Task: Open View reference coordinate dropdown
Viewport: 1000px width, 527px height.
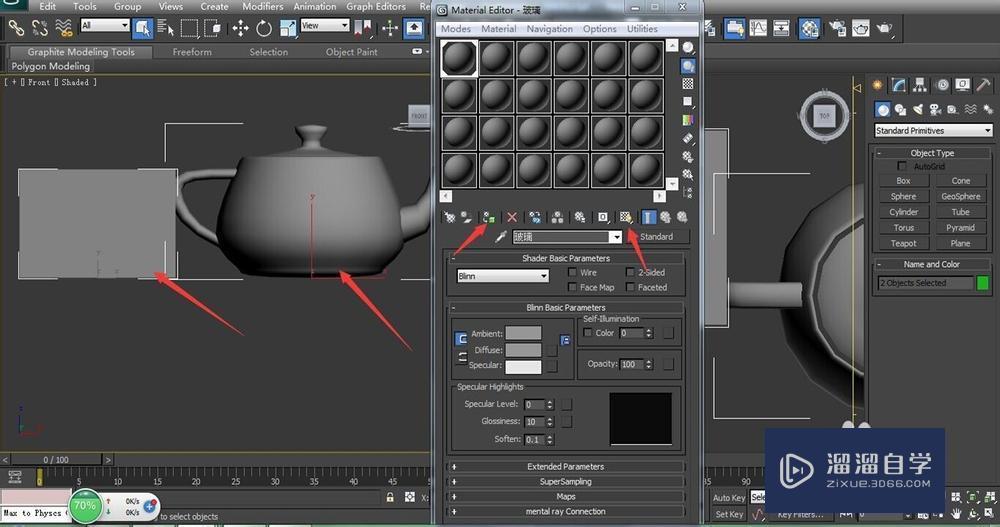Action: click(x=325, y=26)
